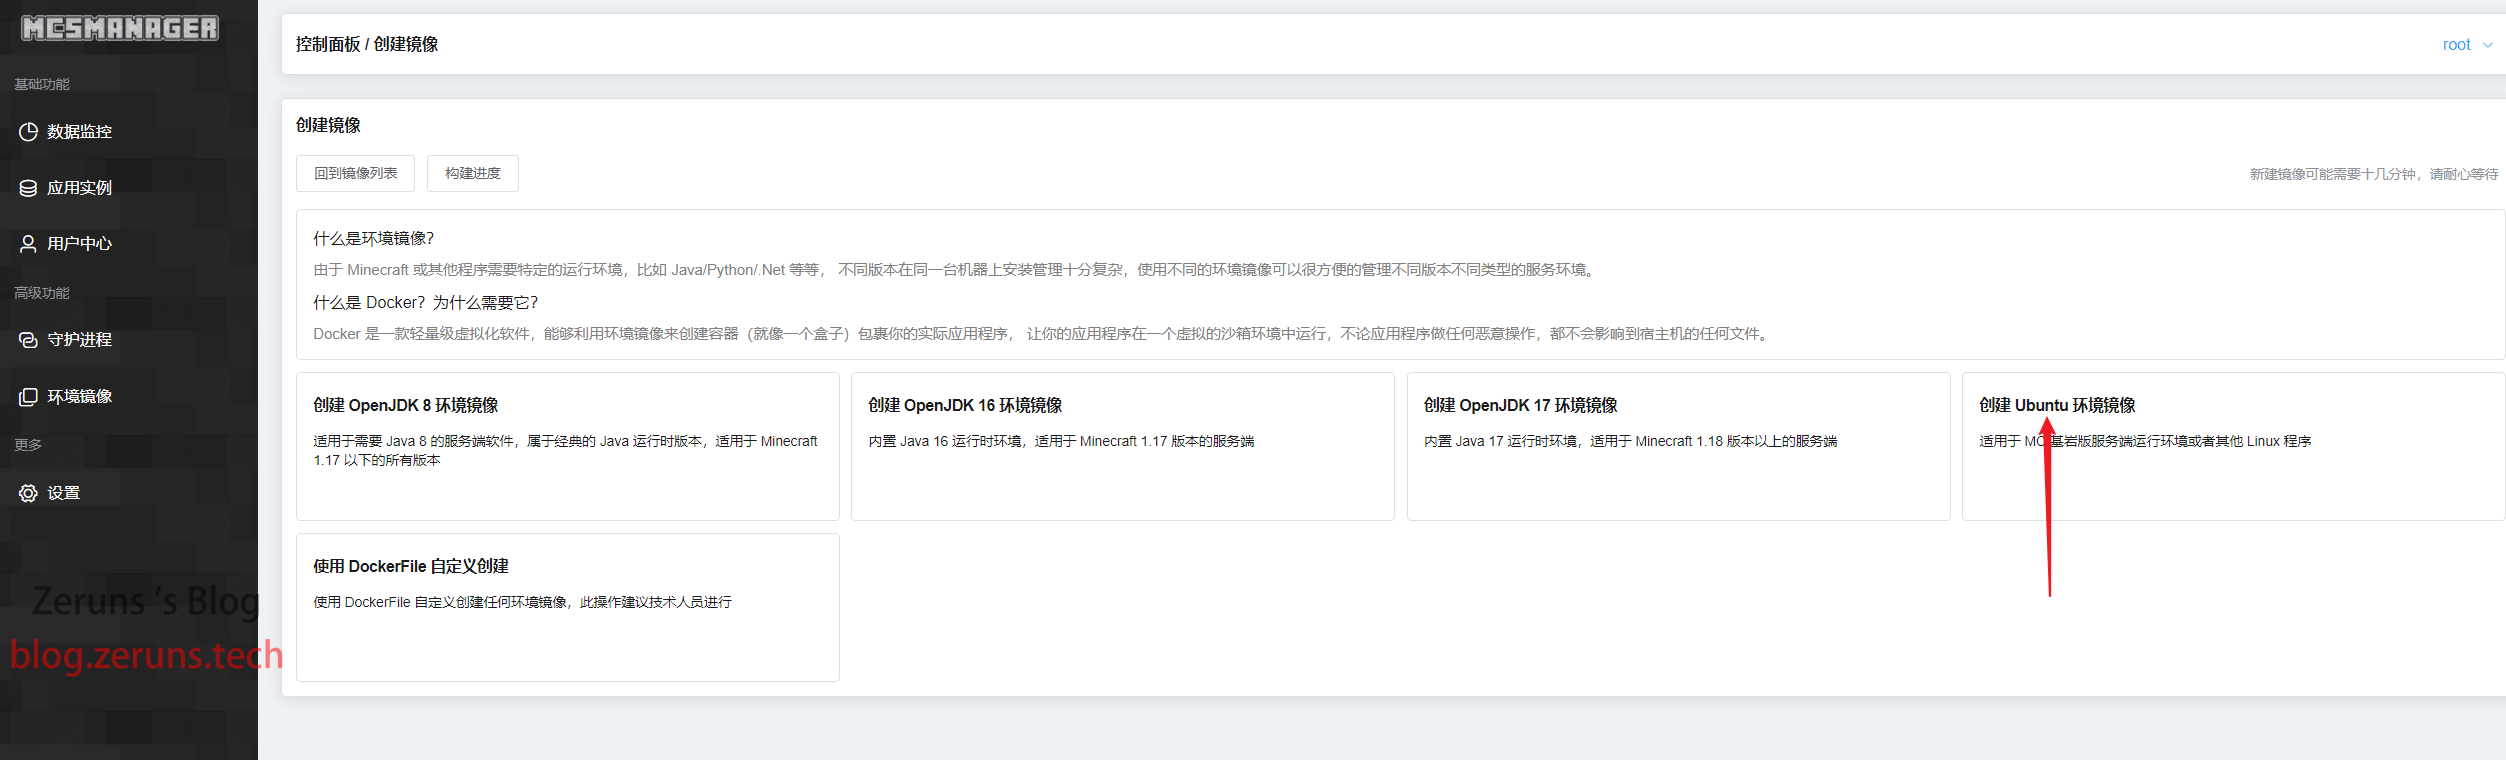Click the 更多 section label
The width and height of the screenshot is (2506, 760).
[28, 445]
